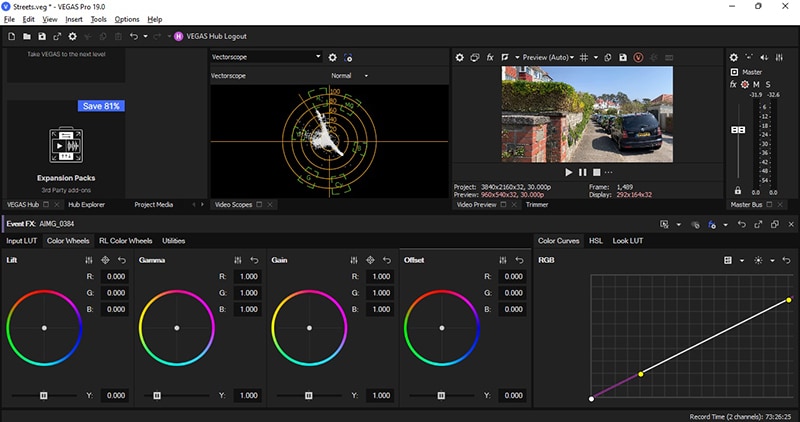This screenshot has height=422, width=800.
Task: Toggle the overlays grid icon
Action: coord(584,58)
